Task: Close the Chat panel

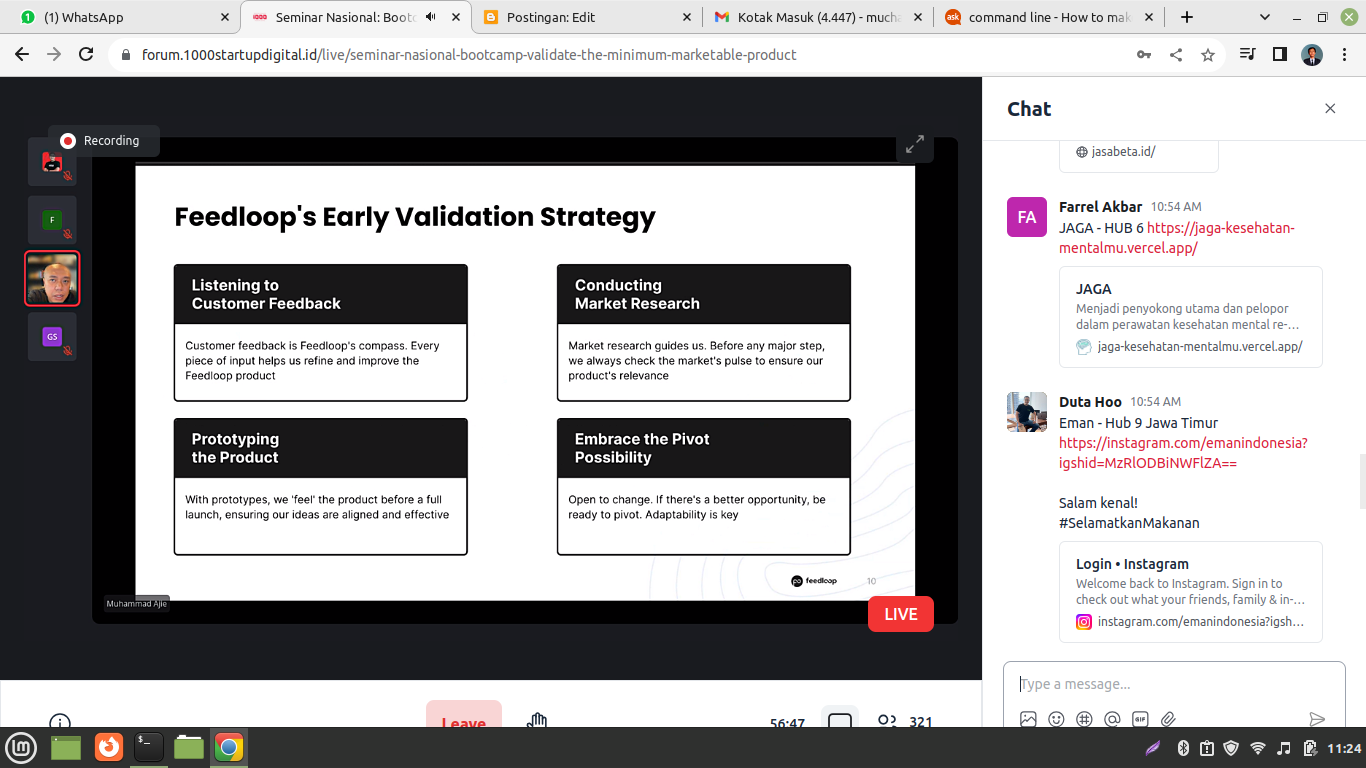Action: 1330,109
